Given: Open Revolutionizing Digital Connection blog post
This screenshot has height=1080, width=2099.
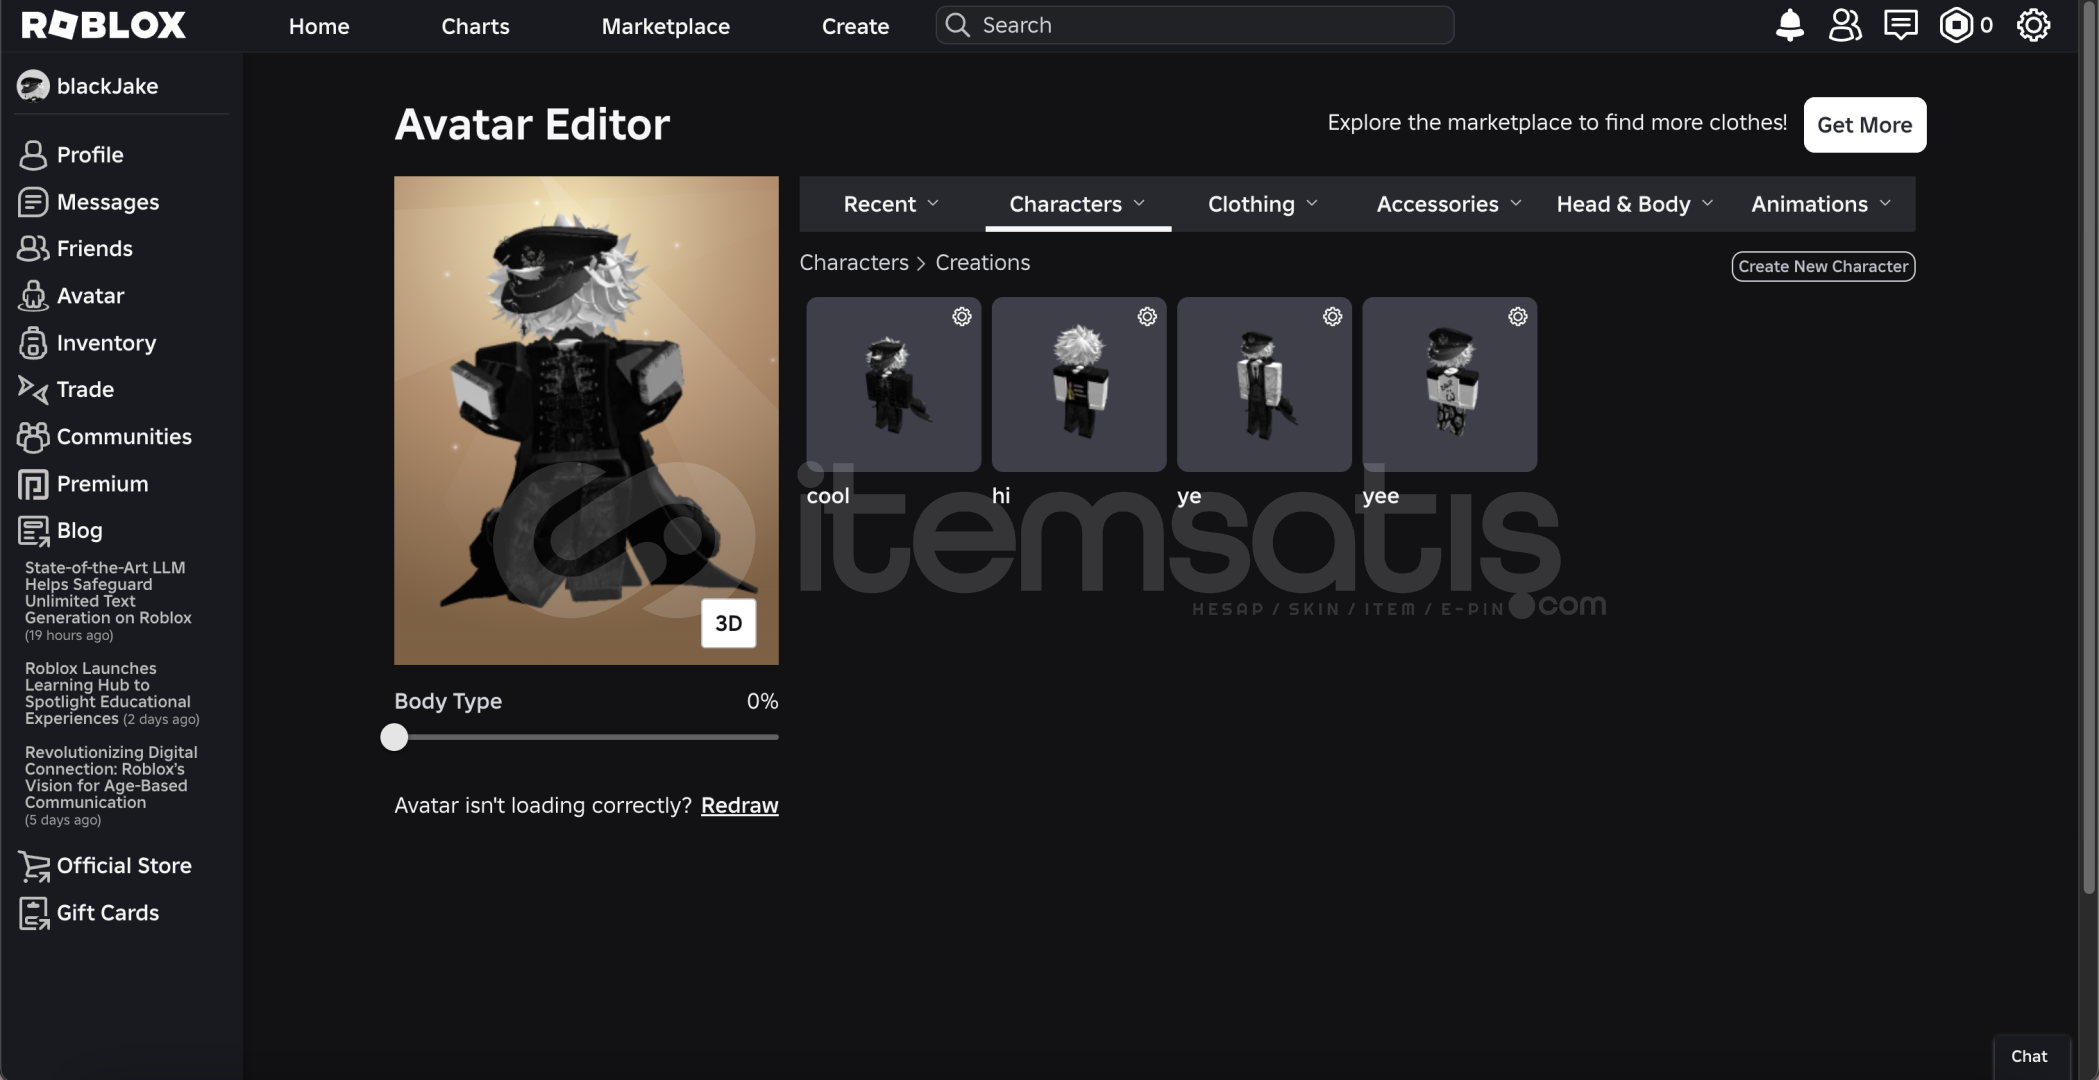Looking at the screenshot, I should (111, 785).
